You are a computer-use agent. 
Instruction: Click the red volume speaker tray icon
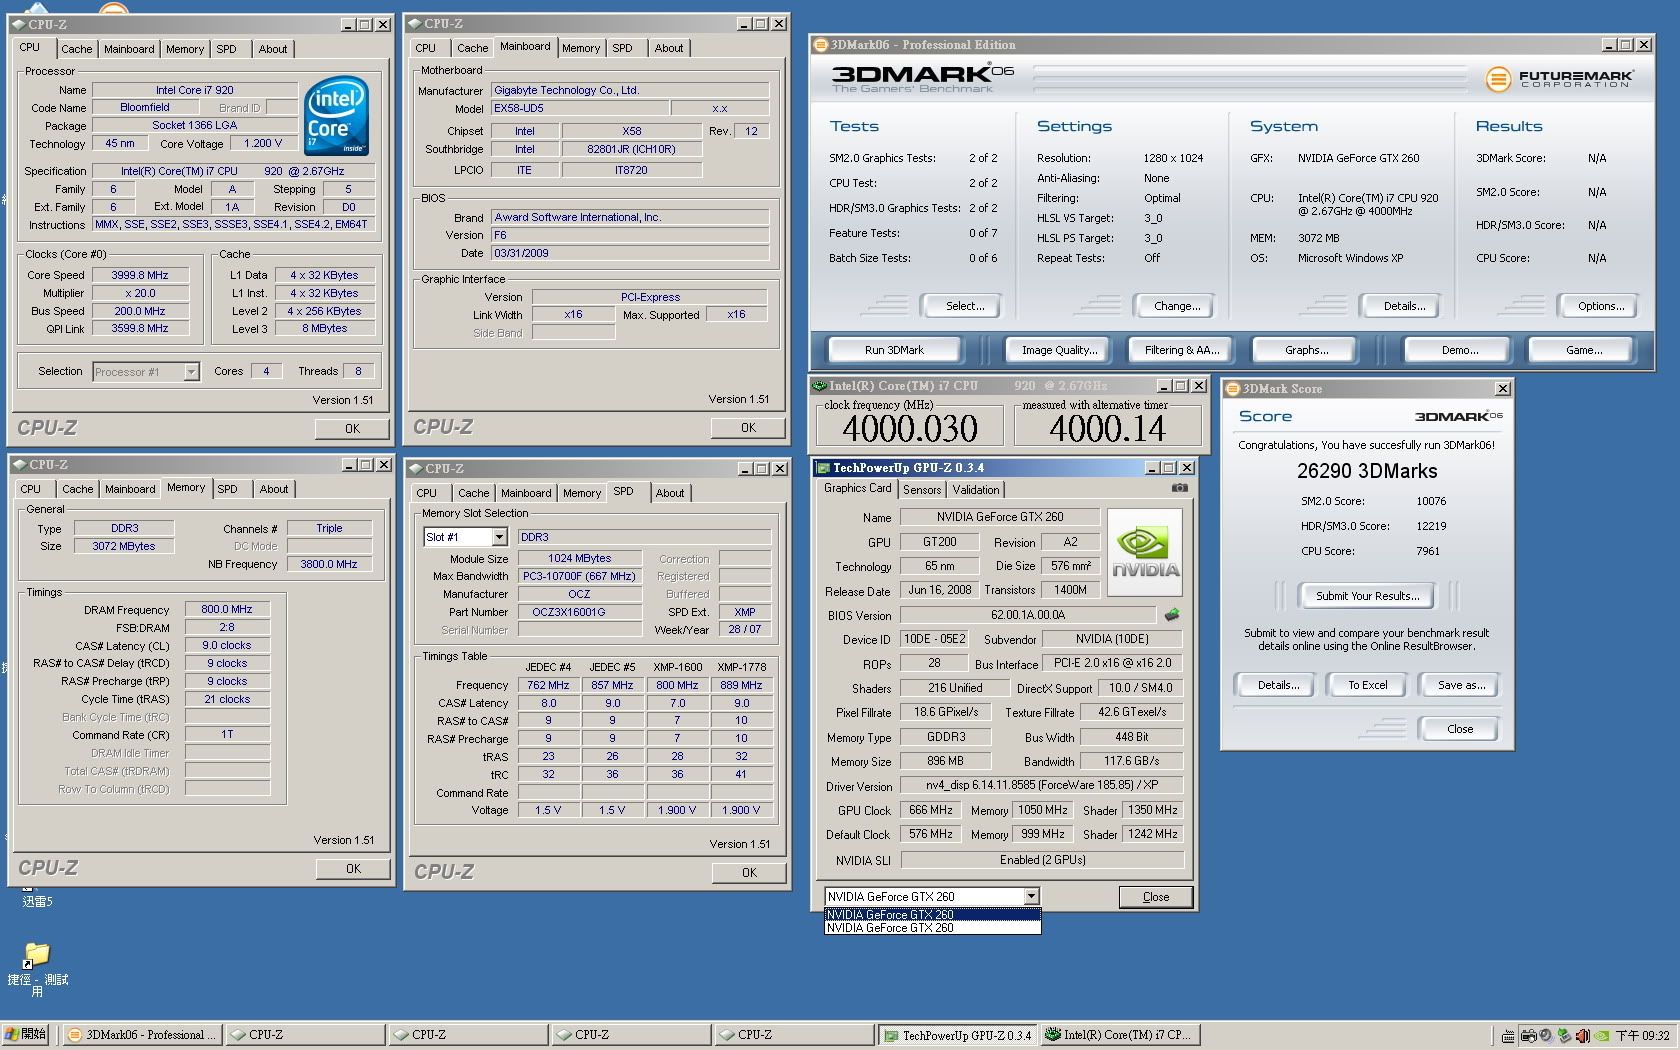coord(1583,1036)
